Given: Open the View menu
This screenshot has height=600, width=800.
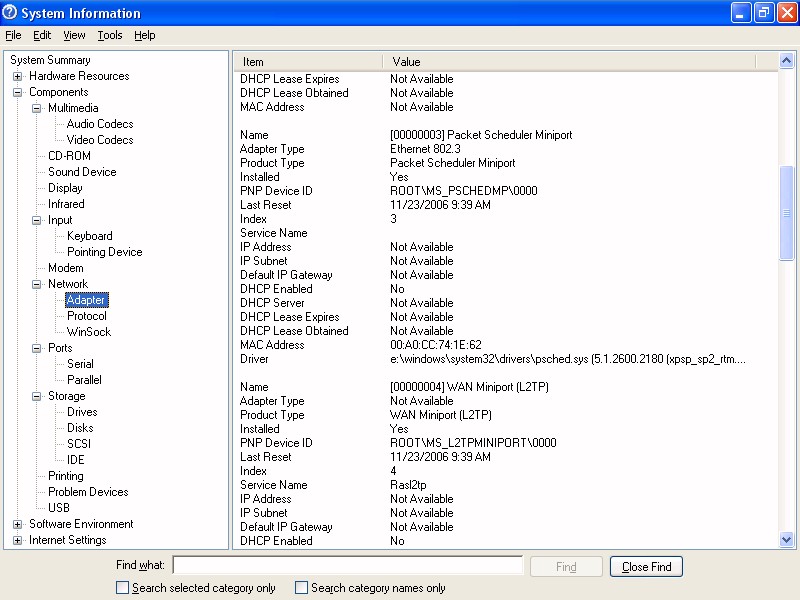Looking at the screenshot, I should tap(75, 35).
